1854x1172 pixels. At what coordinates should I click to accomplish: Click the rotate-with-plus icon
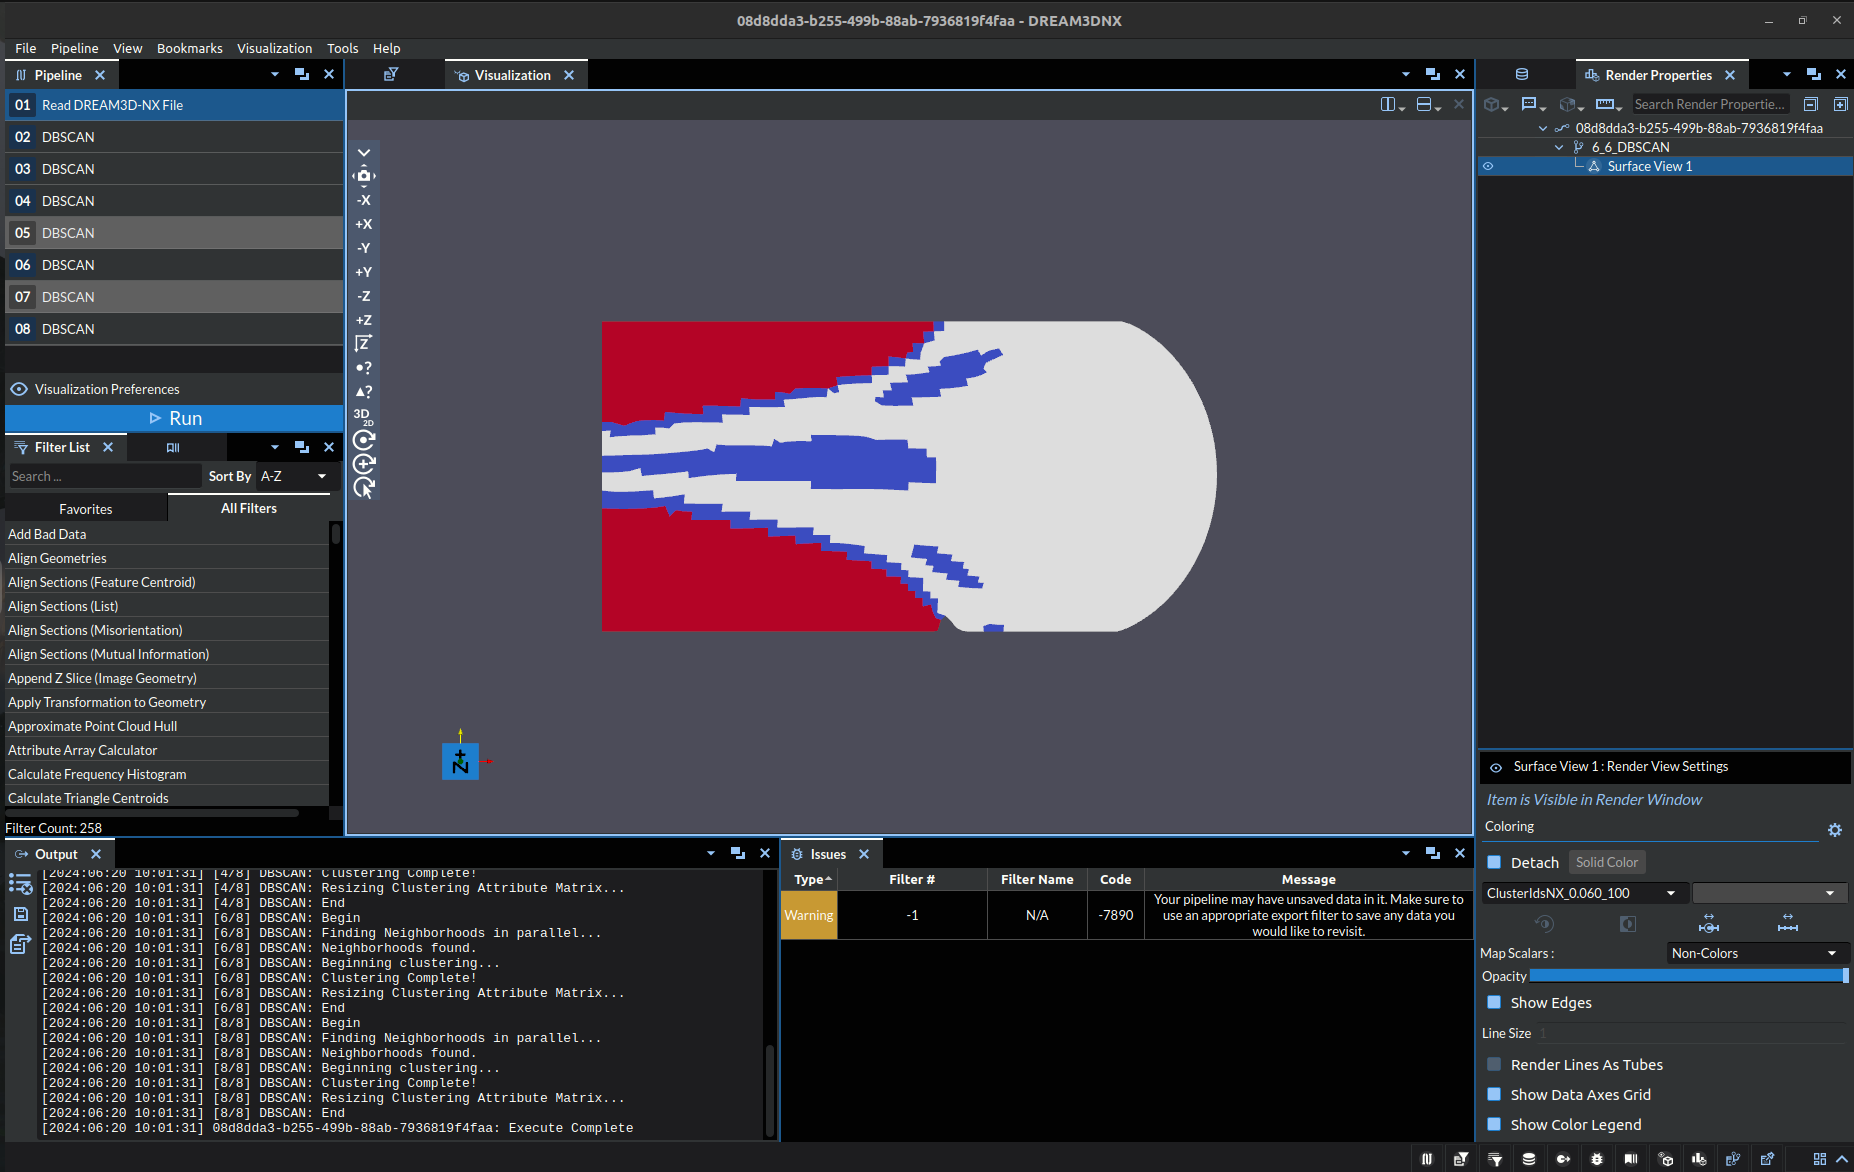364,464
